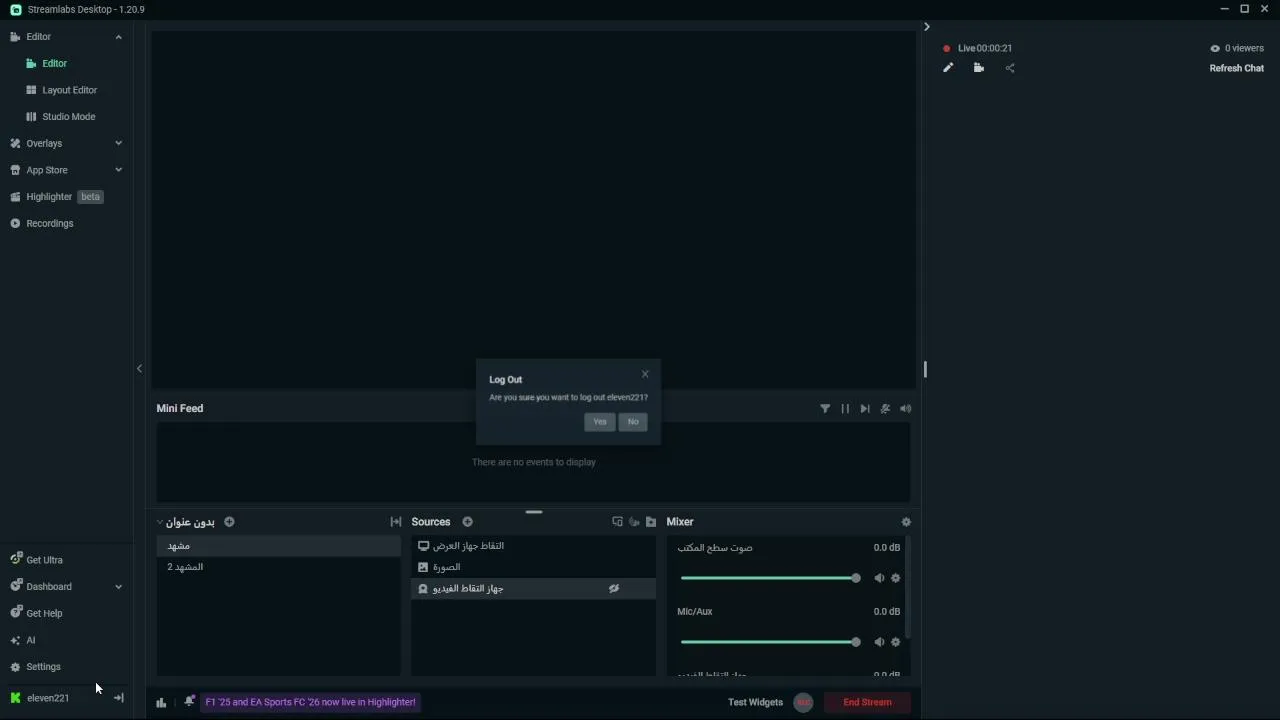Expand the Overlays sidebar section
The height and width of the screenshot is (720, 1280).
(x=118, y=143)
